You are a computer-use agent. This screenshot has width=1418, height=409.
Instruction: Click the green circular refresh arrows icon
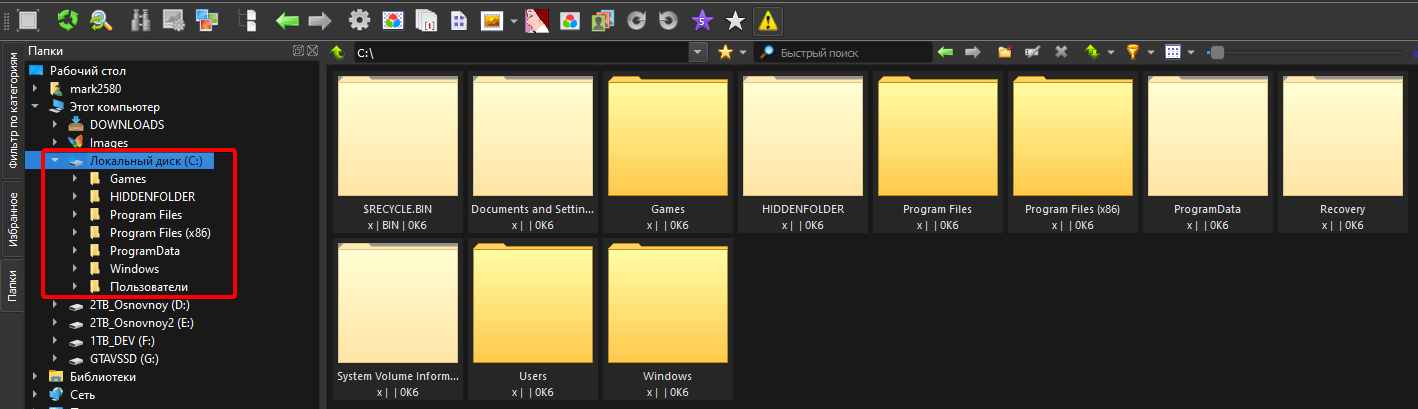pos(68,19)
